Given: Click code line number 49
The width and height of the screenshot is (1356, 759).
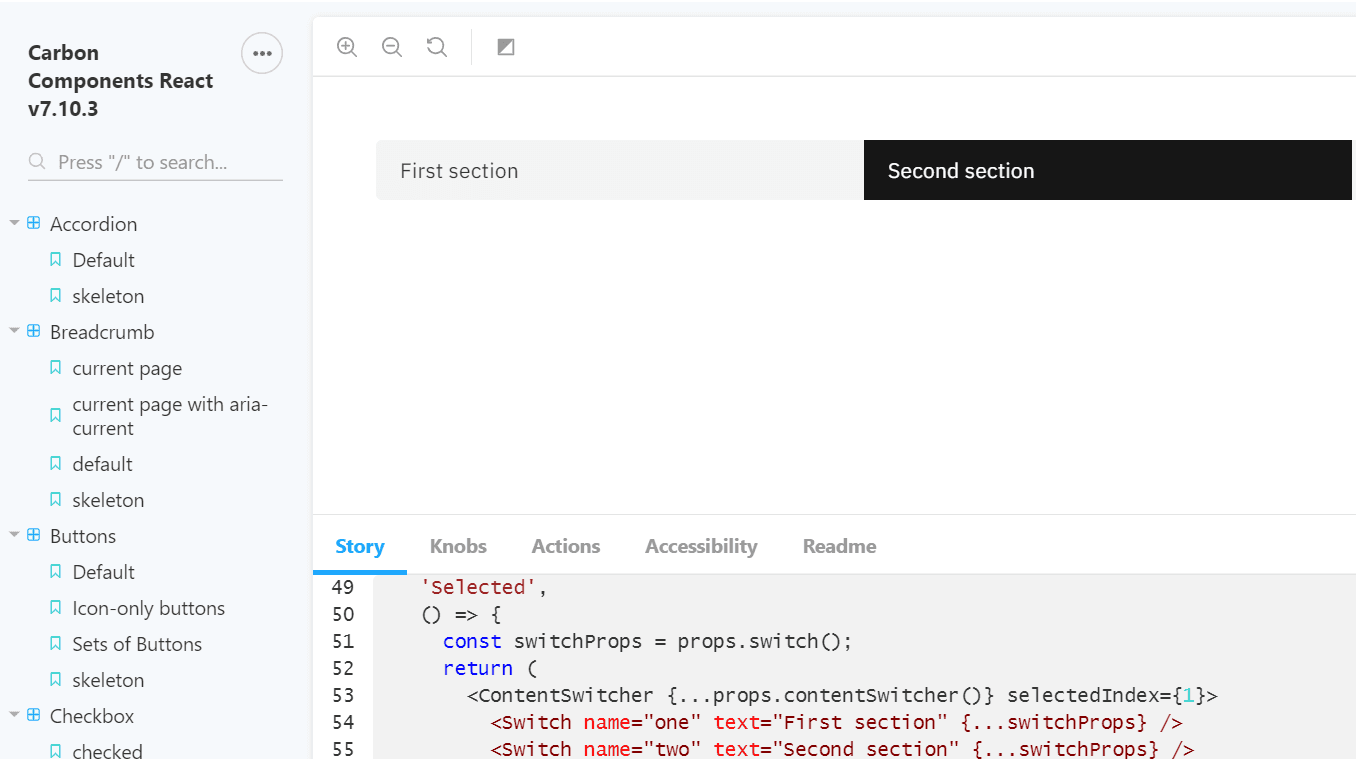Looking at the screenshot, I should coord(343,587).
